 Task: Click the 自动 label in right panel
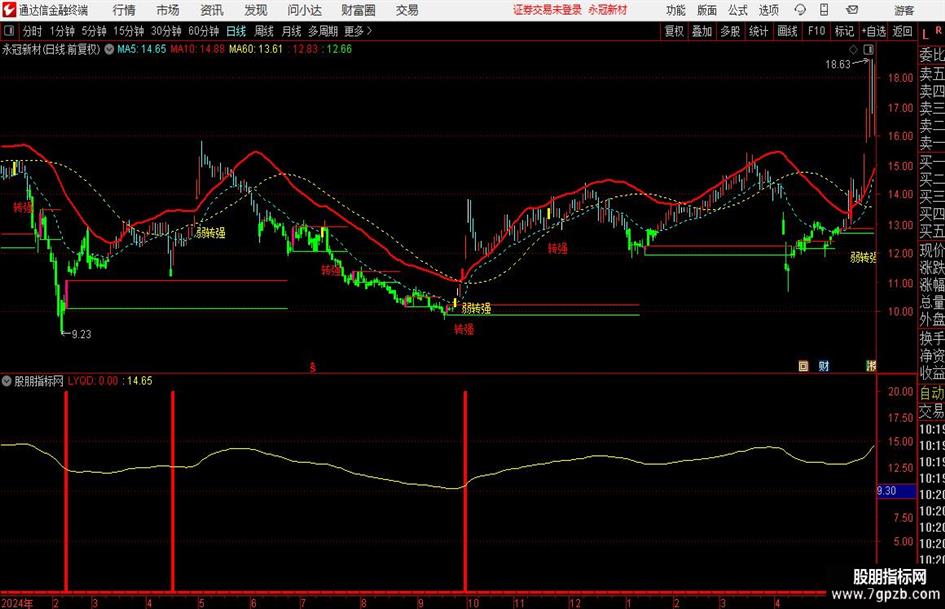point(932,393)
